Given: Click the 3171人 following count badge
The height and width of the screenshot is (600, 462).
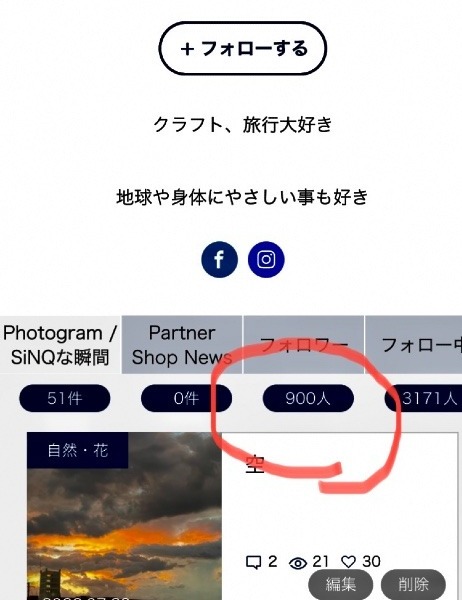Looking at the screenshot, I should point(423,398).
